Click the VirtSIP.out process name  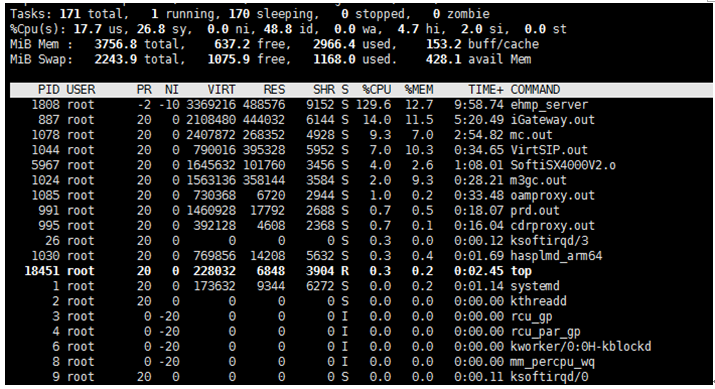(549, 150)
